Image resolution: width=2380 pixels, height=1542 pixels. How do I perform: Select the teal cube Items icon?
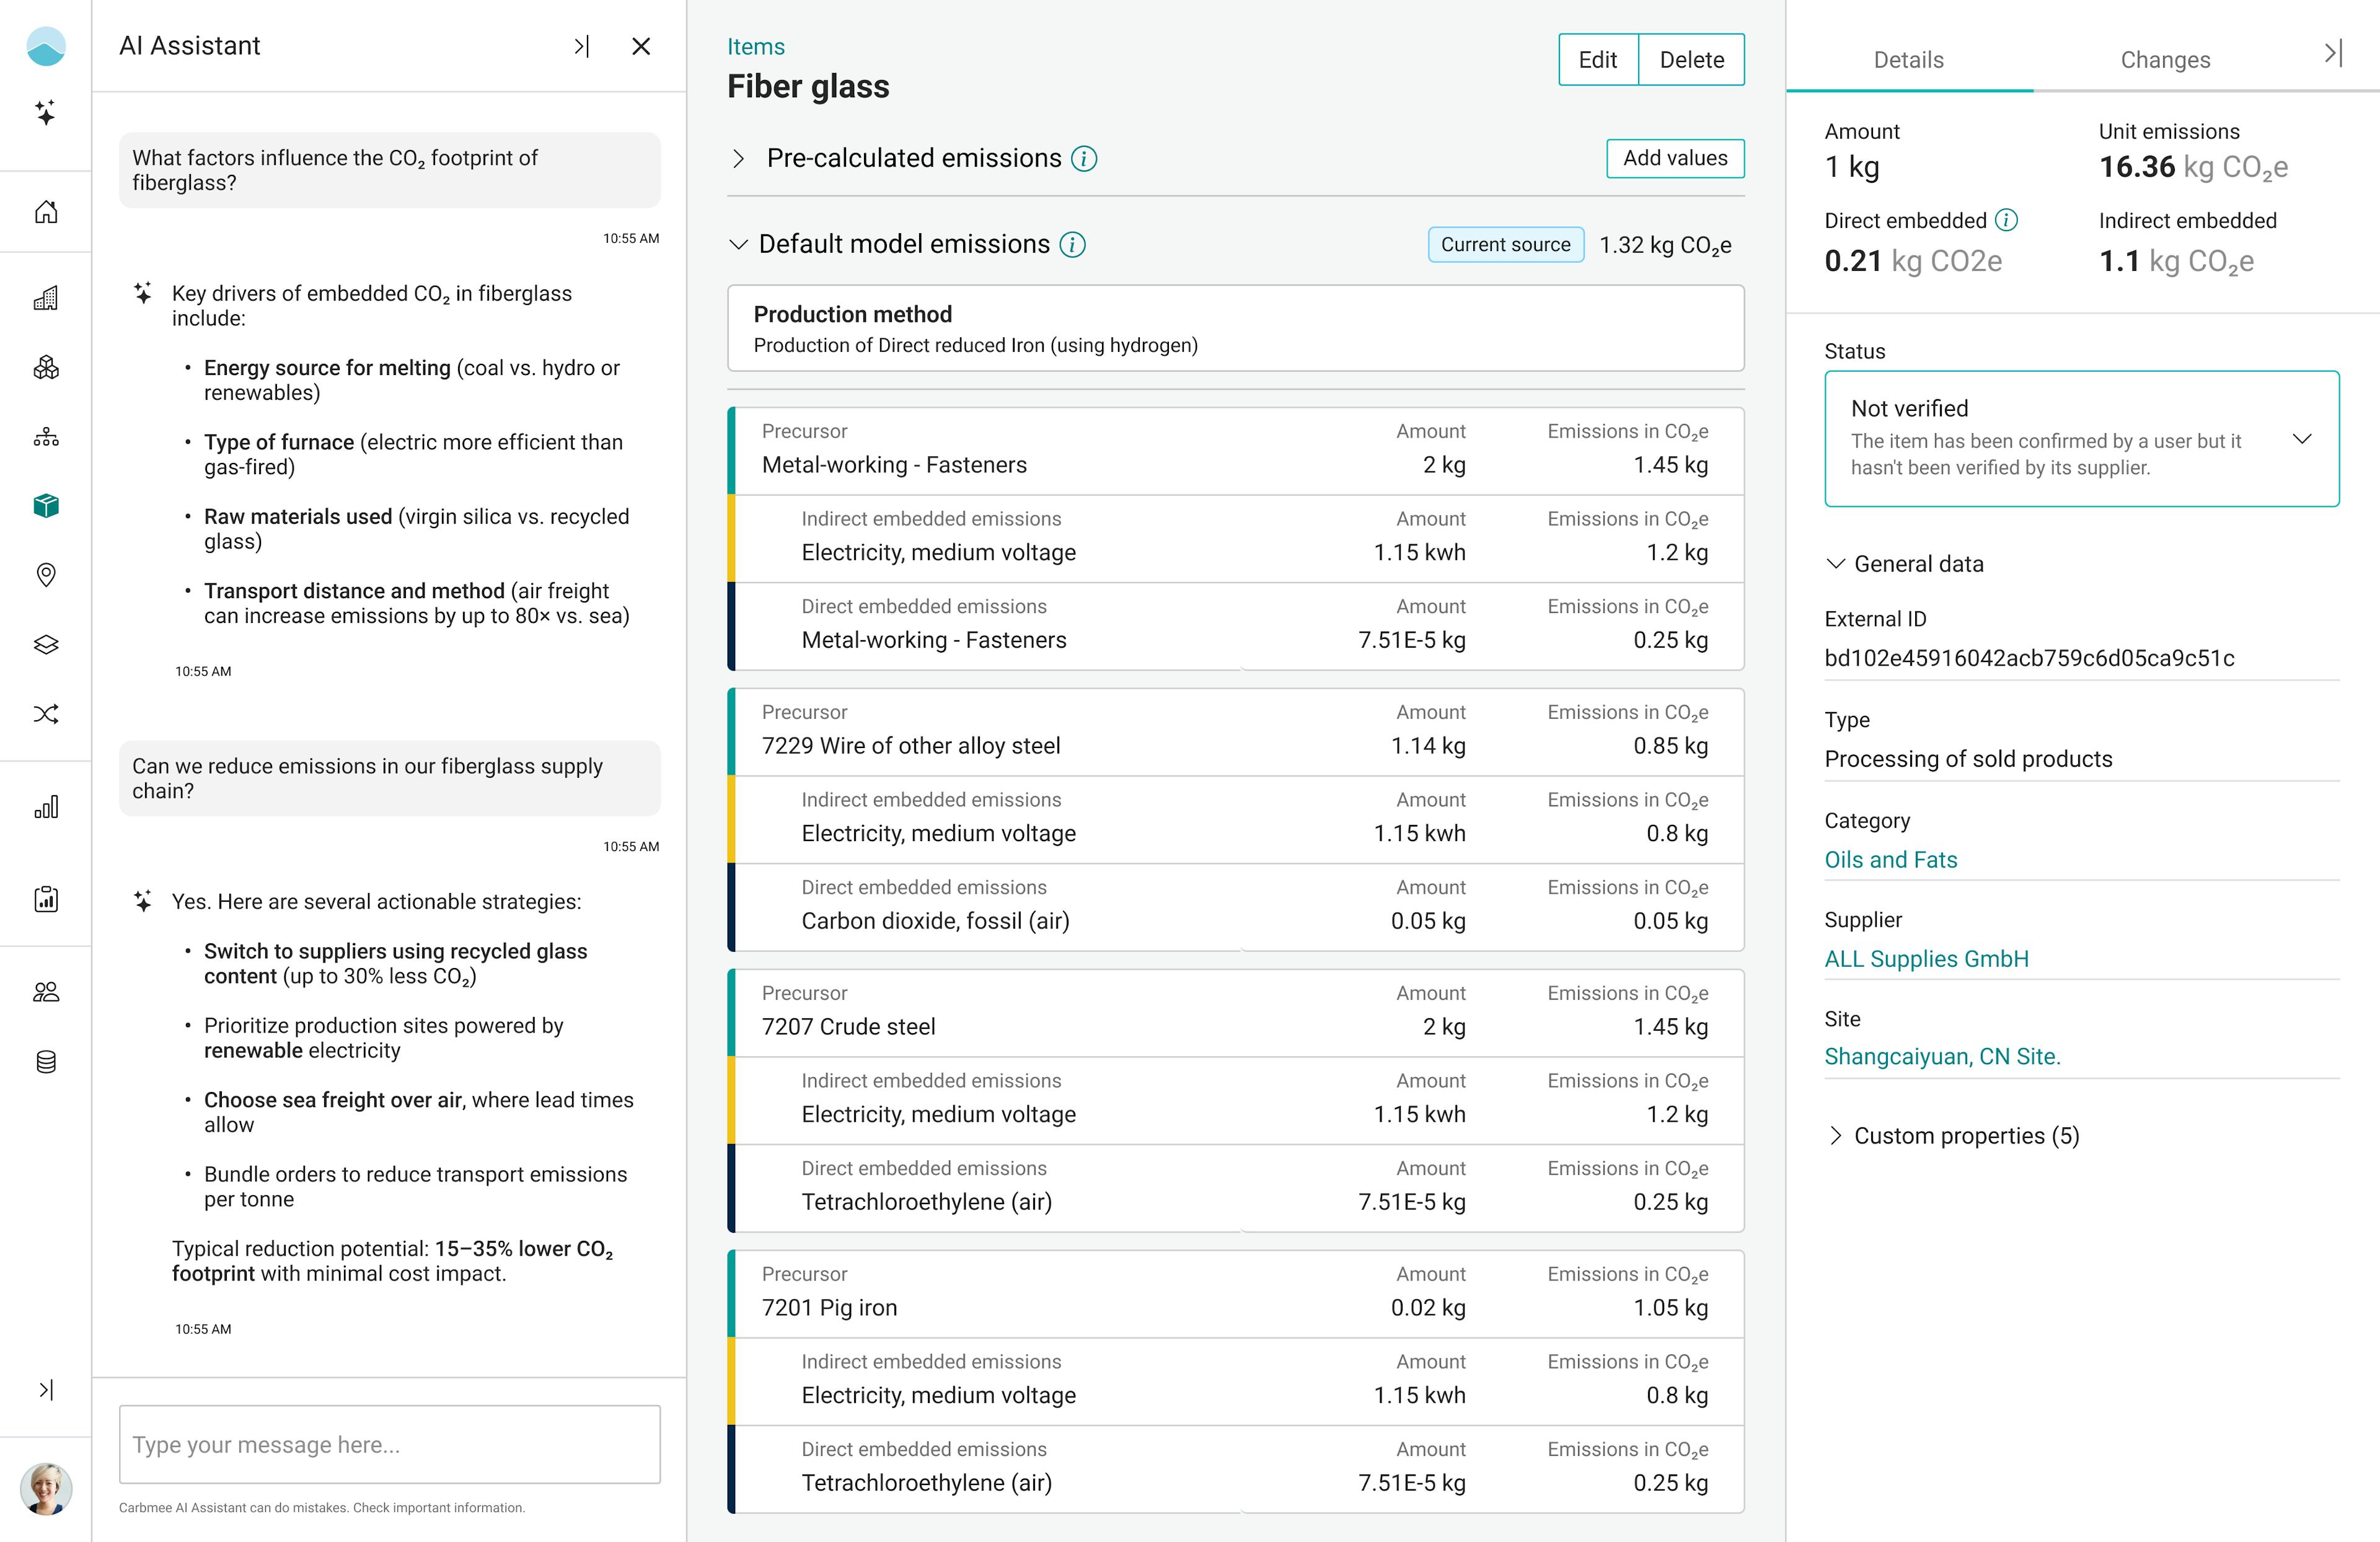click(46, 506)
